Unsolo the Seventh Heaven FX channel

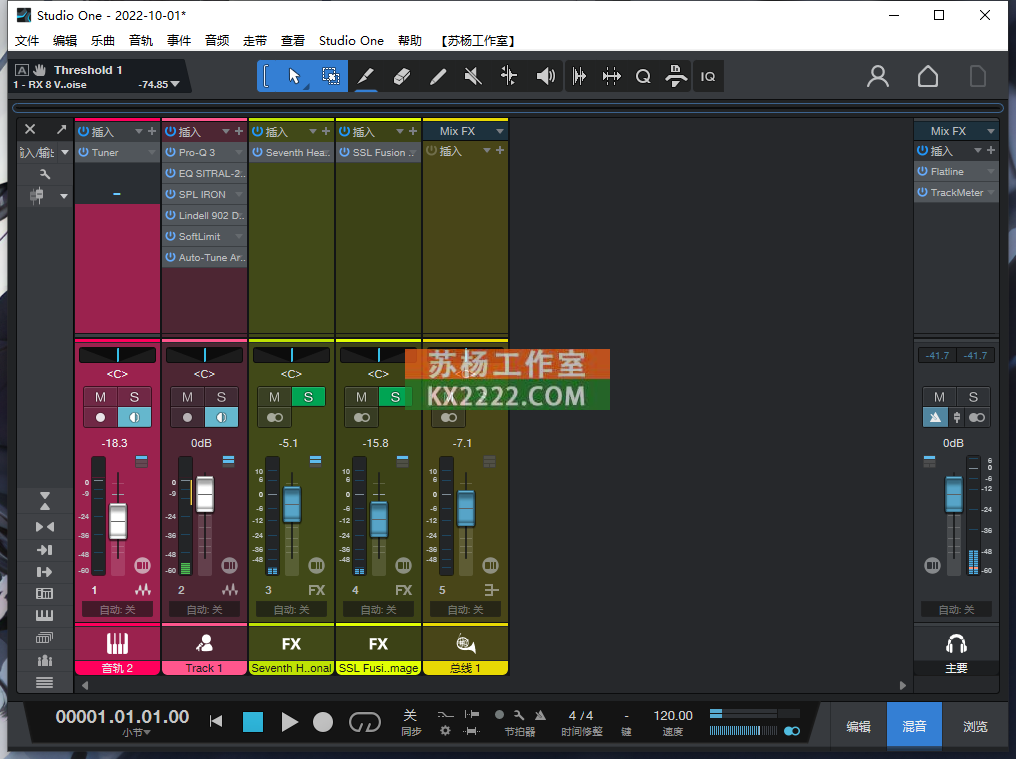[x=308, y=397]
